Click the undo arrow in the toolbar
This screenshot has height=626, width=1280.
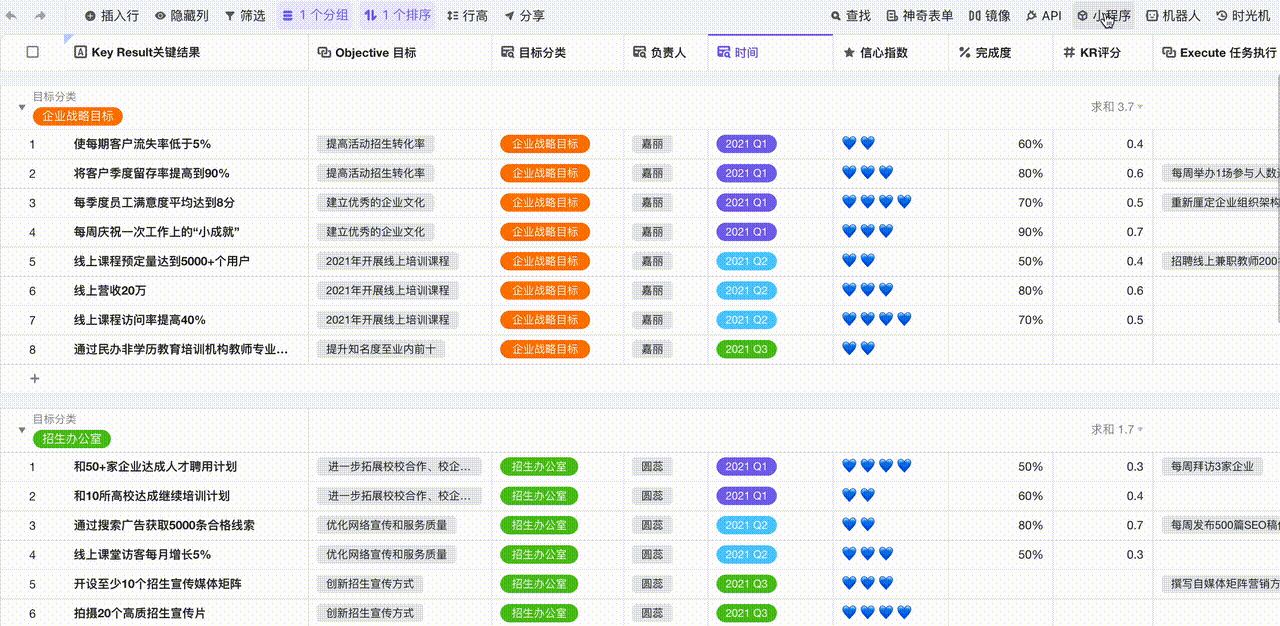coord(12,16)
